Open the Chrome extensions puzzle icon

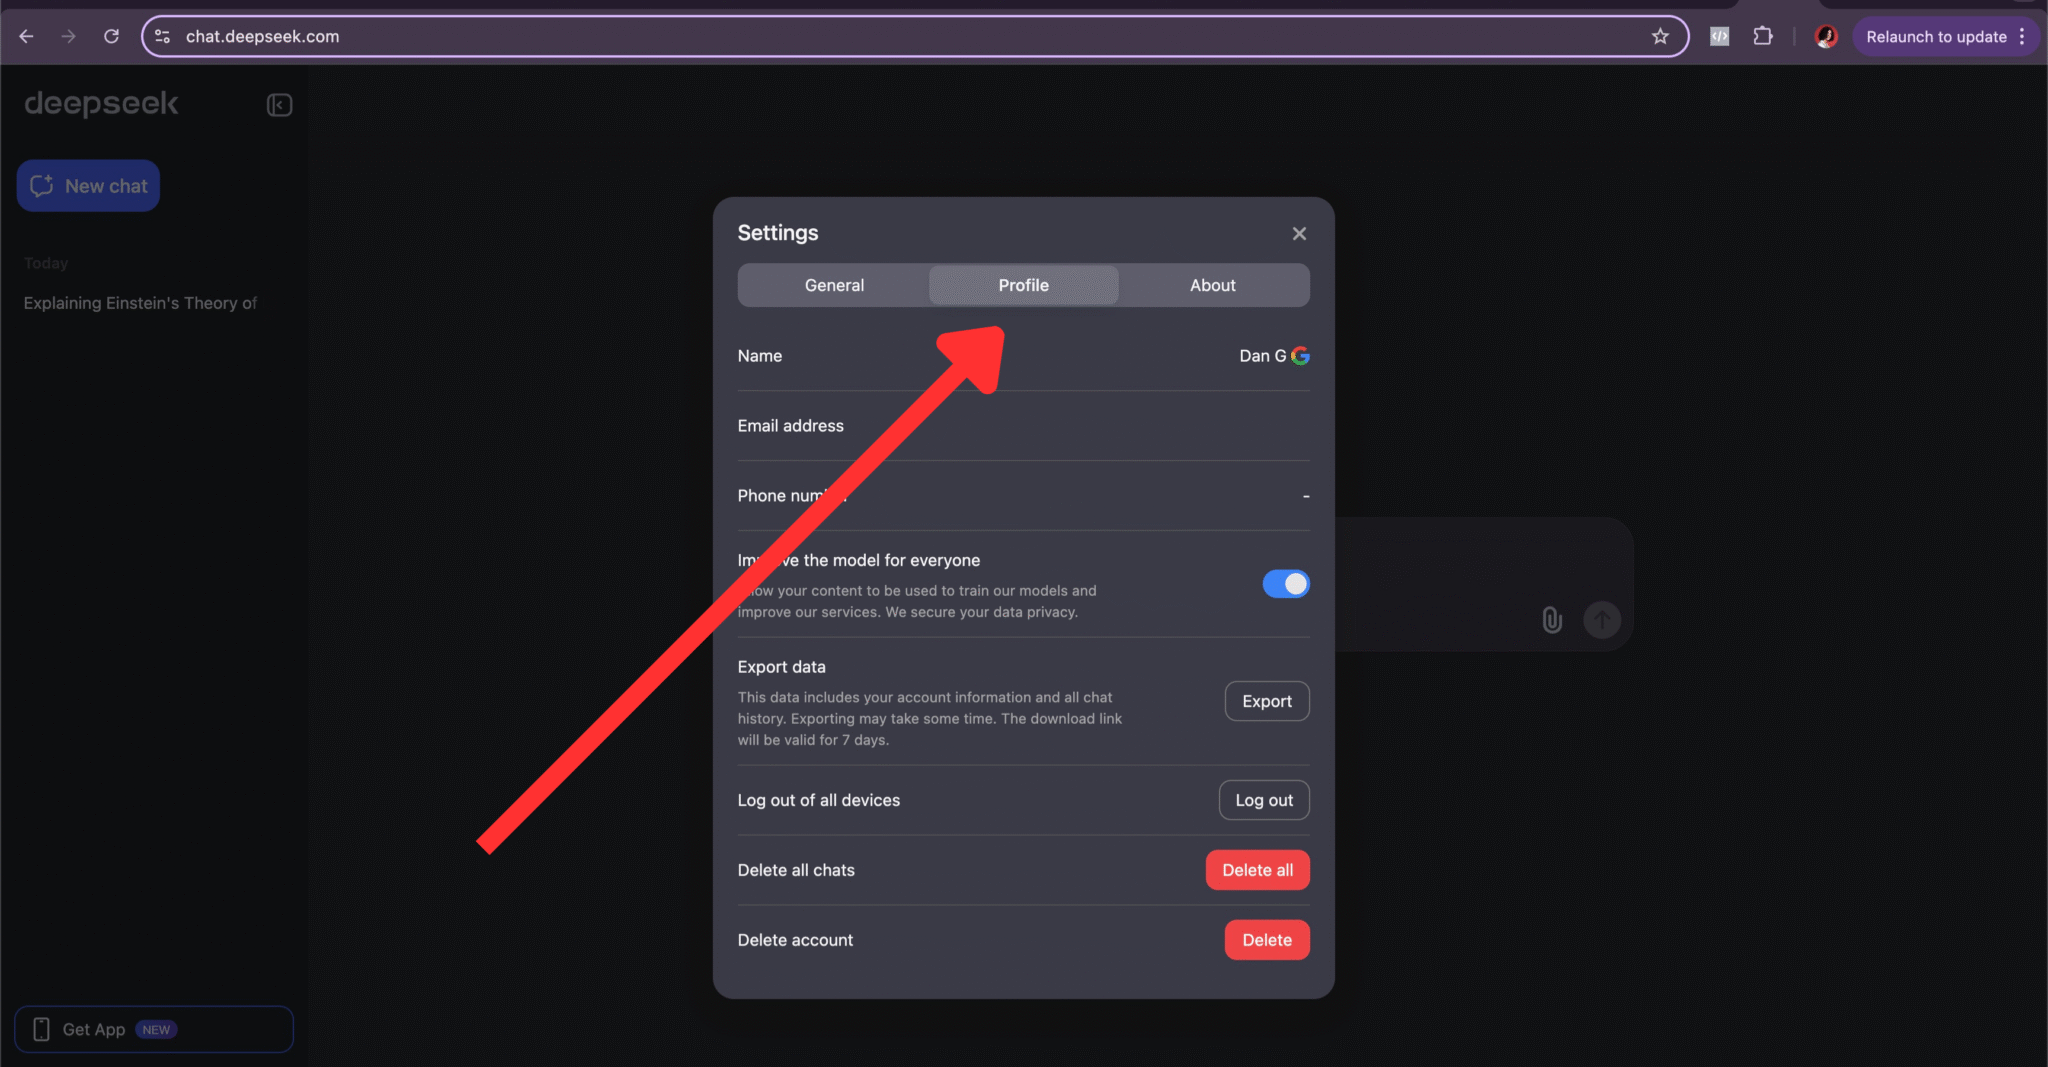tap(1763, 36)
